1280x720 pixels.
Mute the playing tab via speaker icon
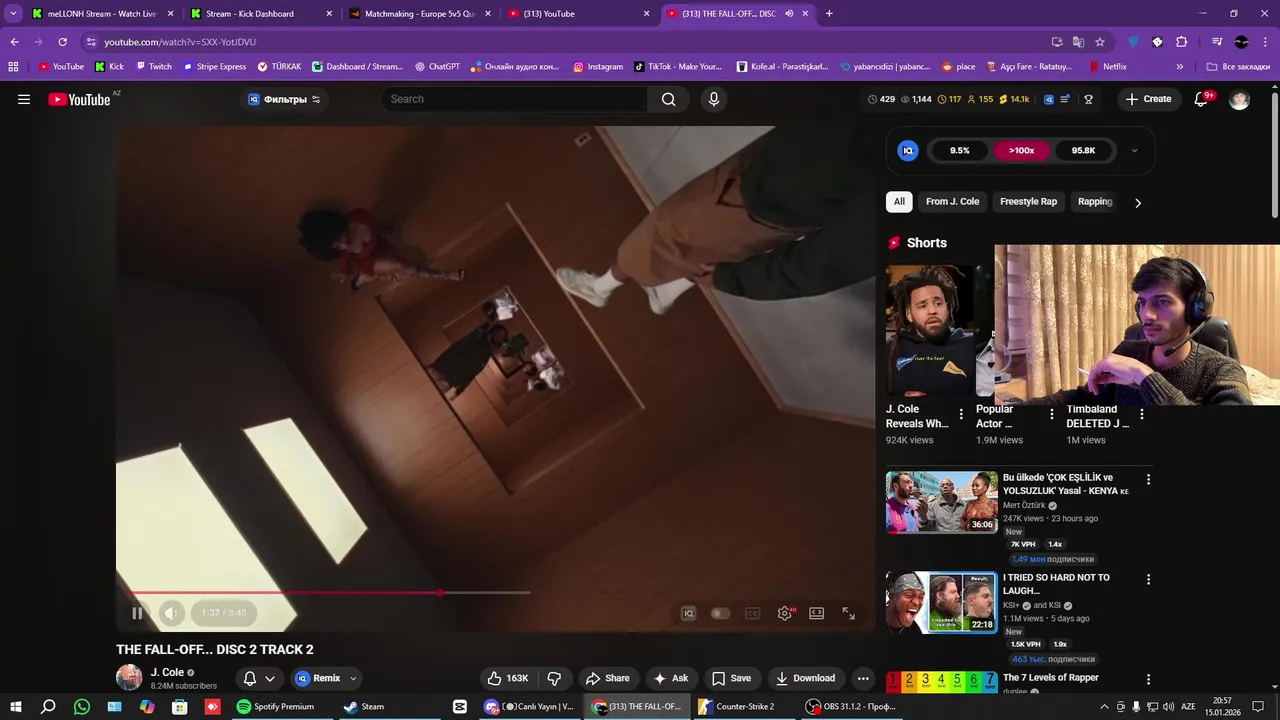[789, 14]
